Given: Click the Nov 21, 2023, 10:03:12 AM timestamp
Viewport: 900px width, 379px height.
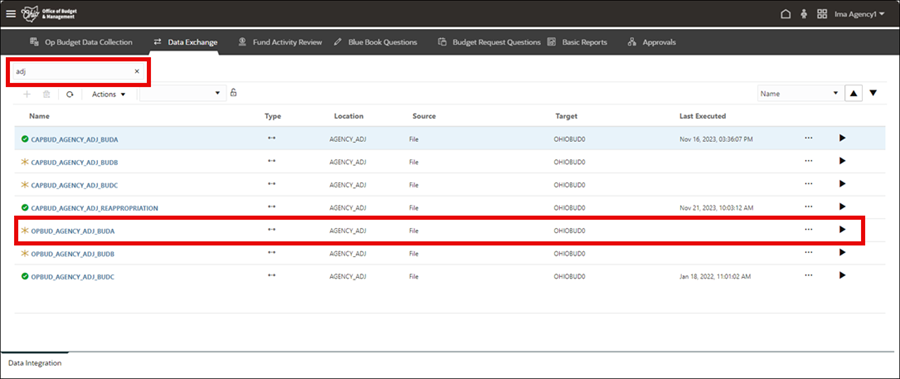Looking at the screenshot, I should [716, 208].
